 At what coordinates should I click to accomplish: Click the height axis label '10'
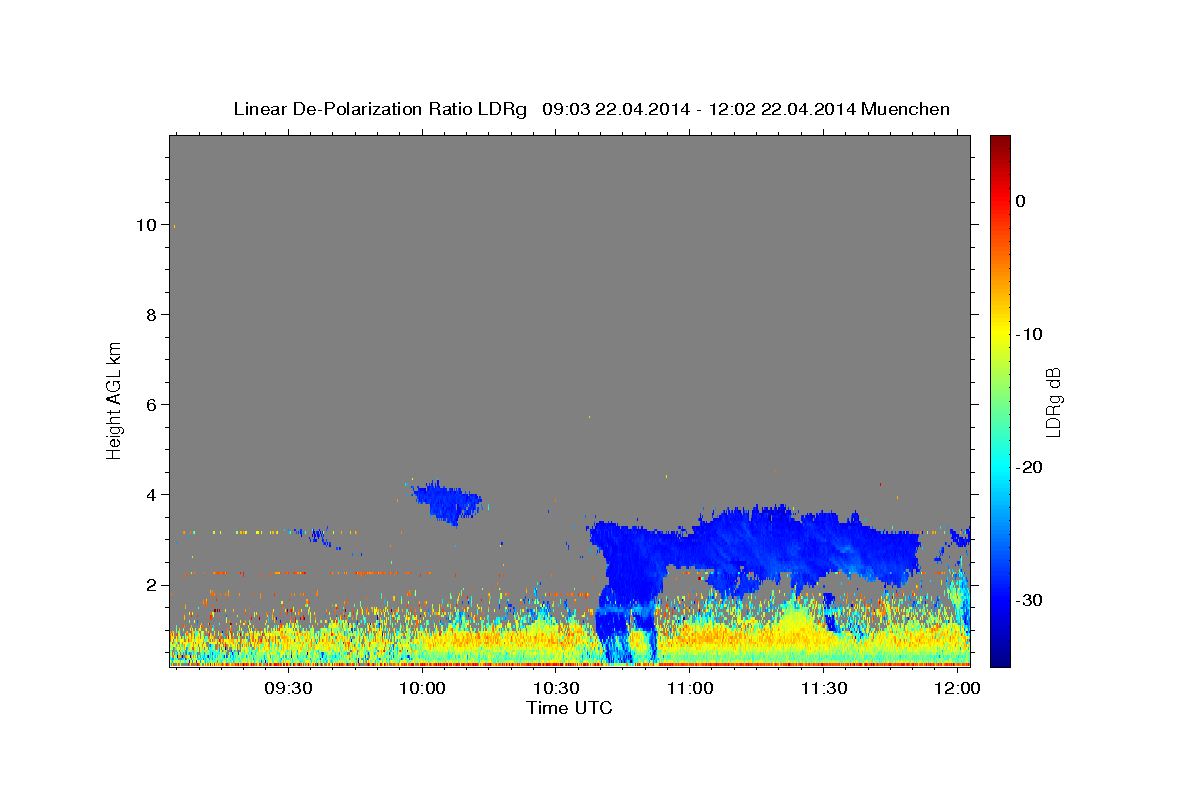coord(147,224)
